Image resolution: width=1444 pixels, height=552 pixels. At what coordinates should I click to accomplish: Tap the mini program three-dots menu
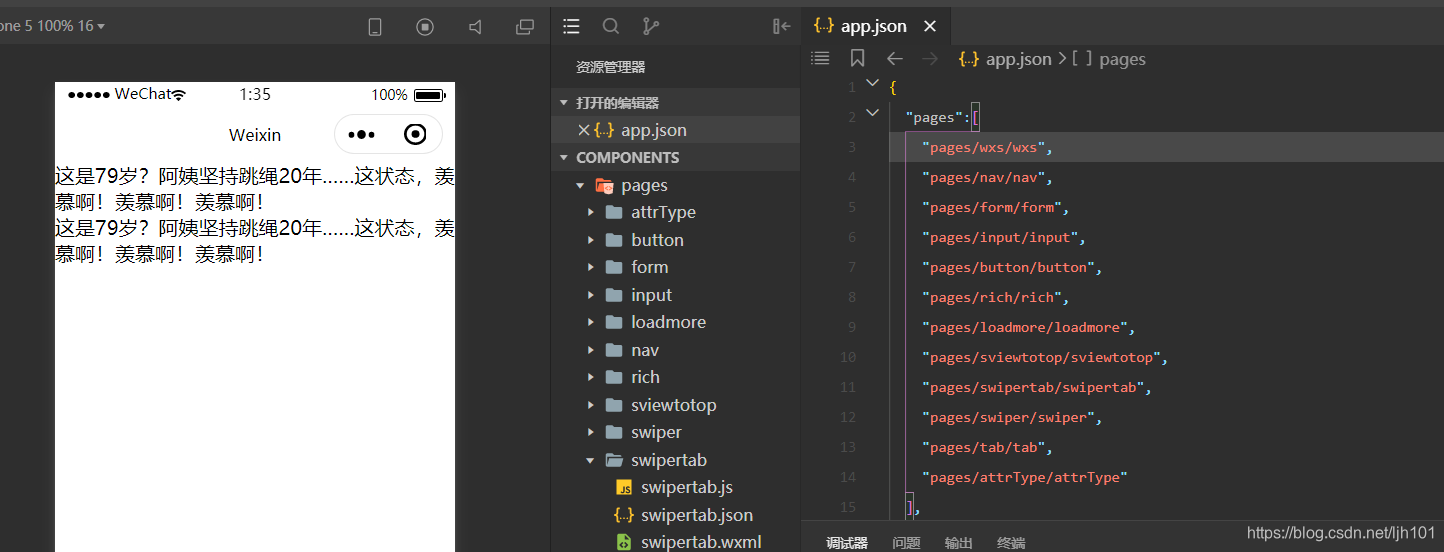click(x=361, y=135)
